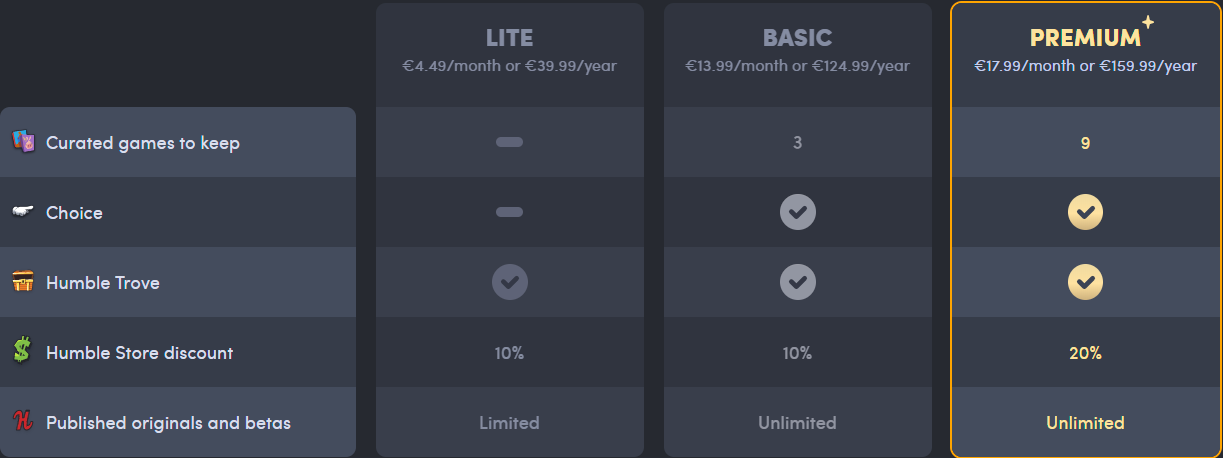Click the Humble Trove treasure chest icon

tap(23, 282)
